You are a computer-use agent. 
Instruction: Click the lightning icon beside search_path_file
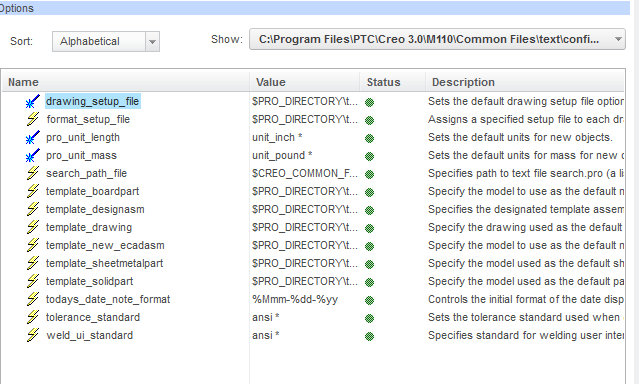click(x=33, y=173)
